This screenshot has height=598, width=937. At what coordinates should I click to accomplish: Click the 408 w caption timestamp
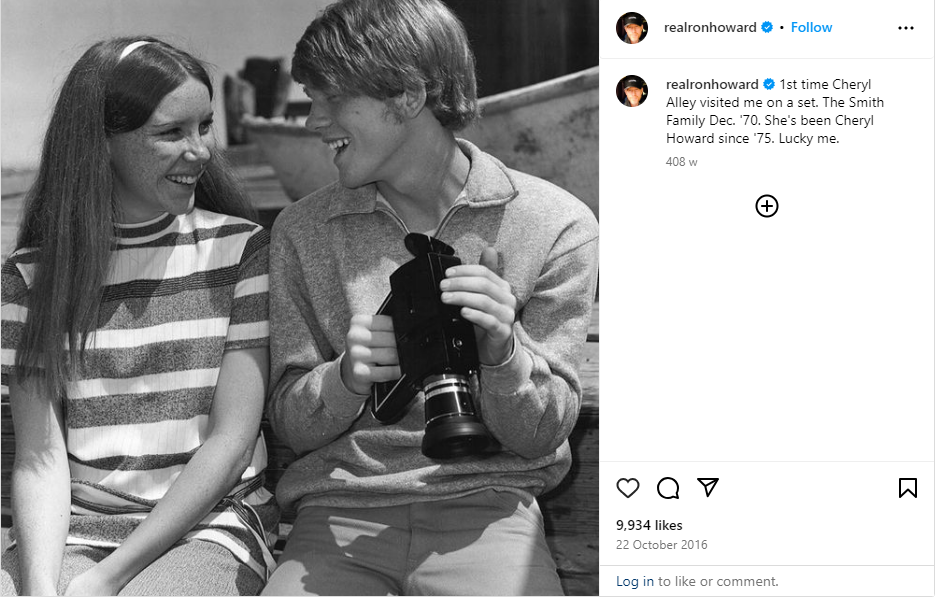tap(681, 162)
